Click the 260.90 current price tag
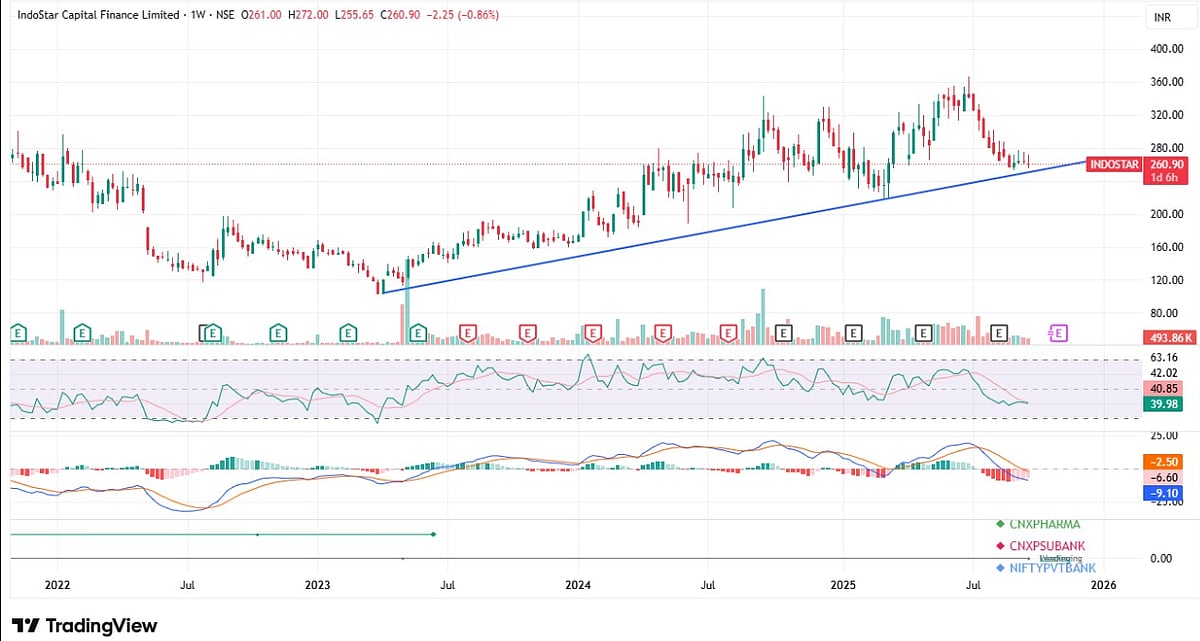 pyautogui.click(x=1166, y=164)
